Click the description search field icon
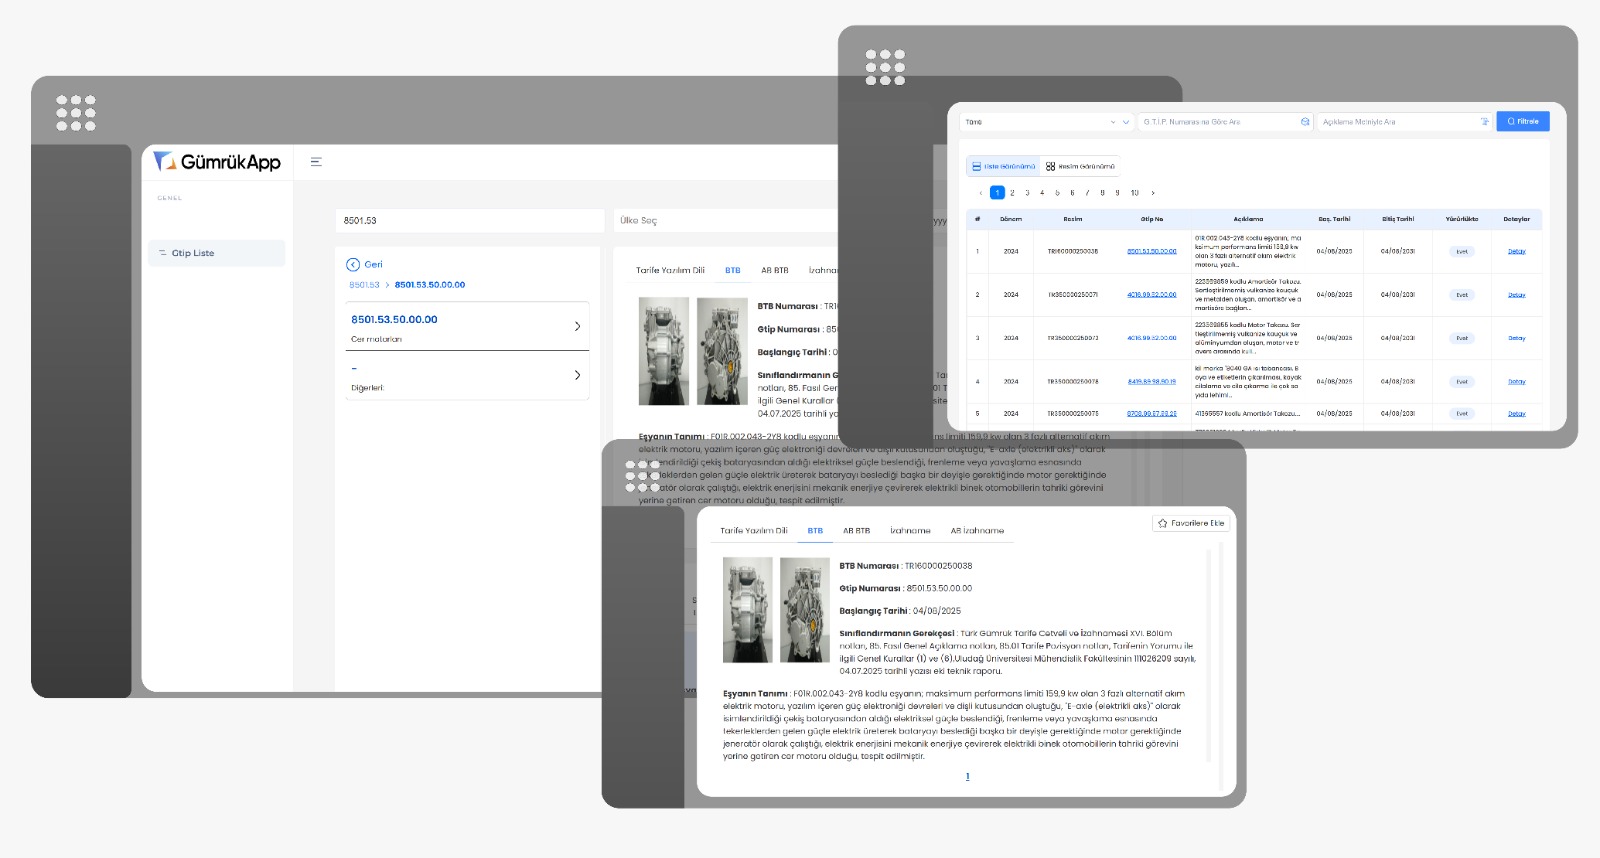The height and width of the screenshot is (858, 1600). click(1484, 122)
